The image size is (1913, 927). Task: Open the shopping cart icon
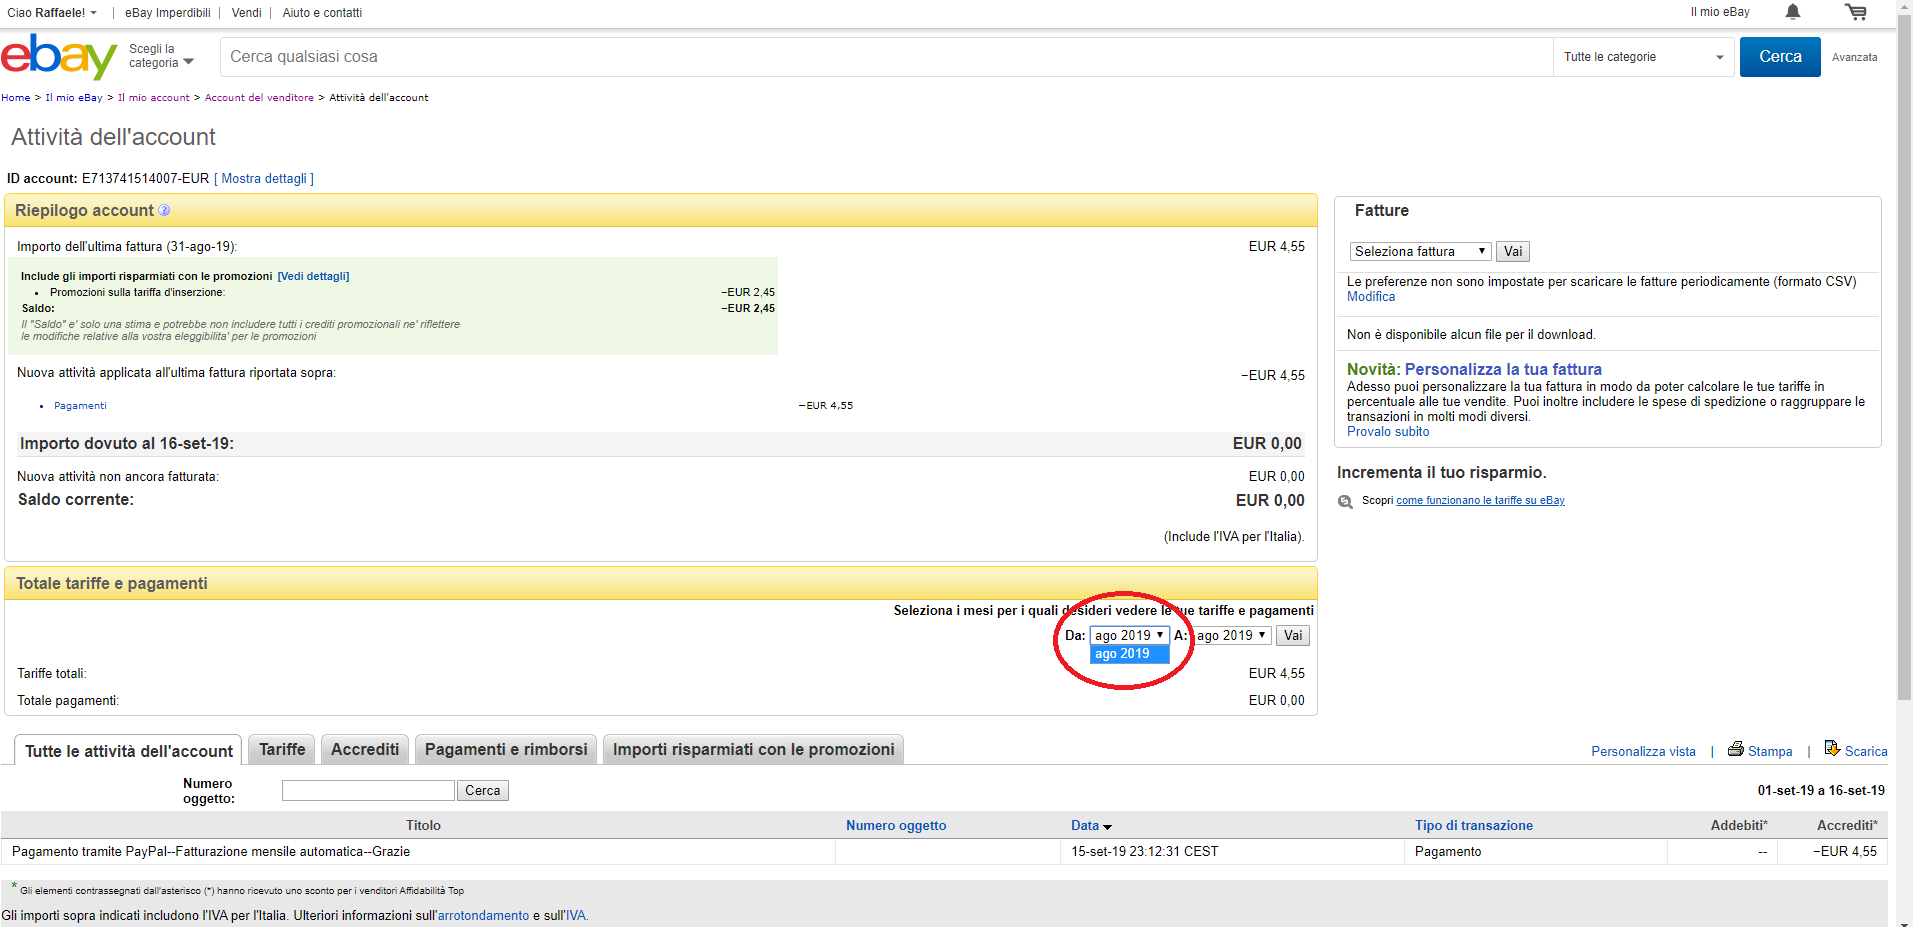1855,12
